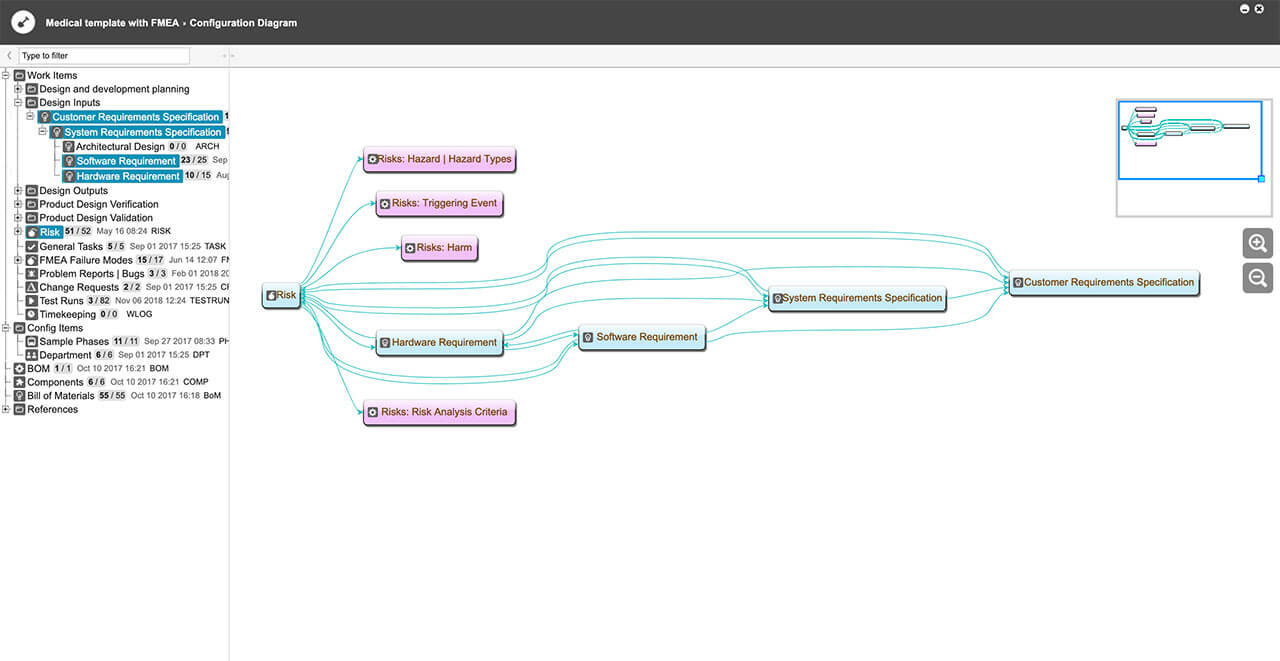Collapse Customer Requirements Specification tree node
Screen dimensions: 1280x661
click(30, 117)
